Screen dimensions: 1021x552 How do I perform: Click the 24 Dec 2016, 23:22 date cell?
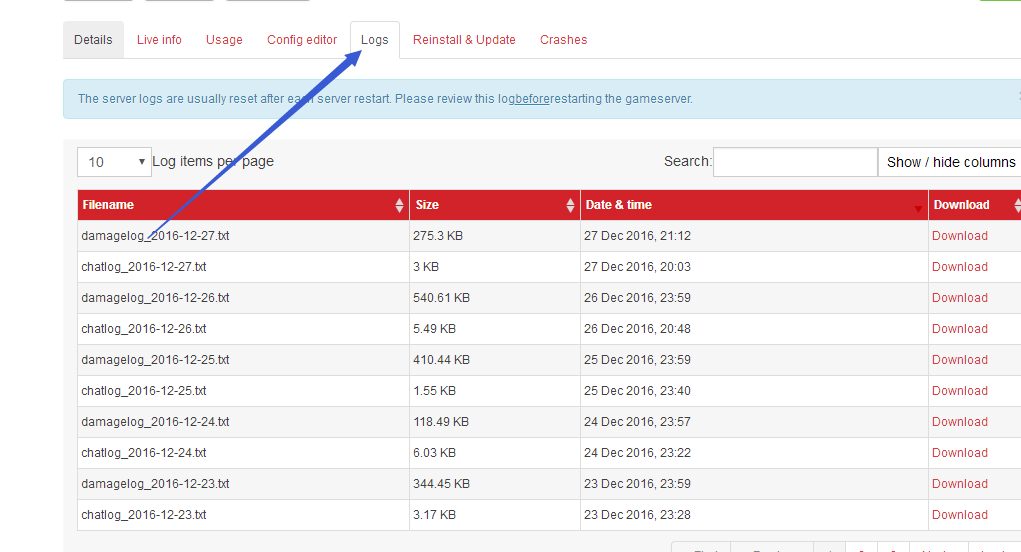pos(753,453)
